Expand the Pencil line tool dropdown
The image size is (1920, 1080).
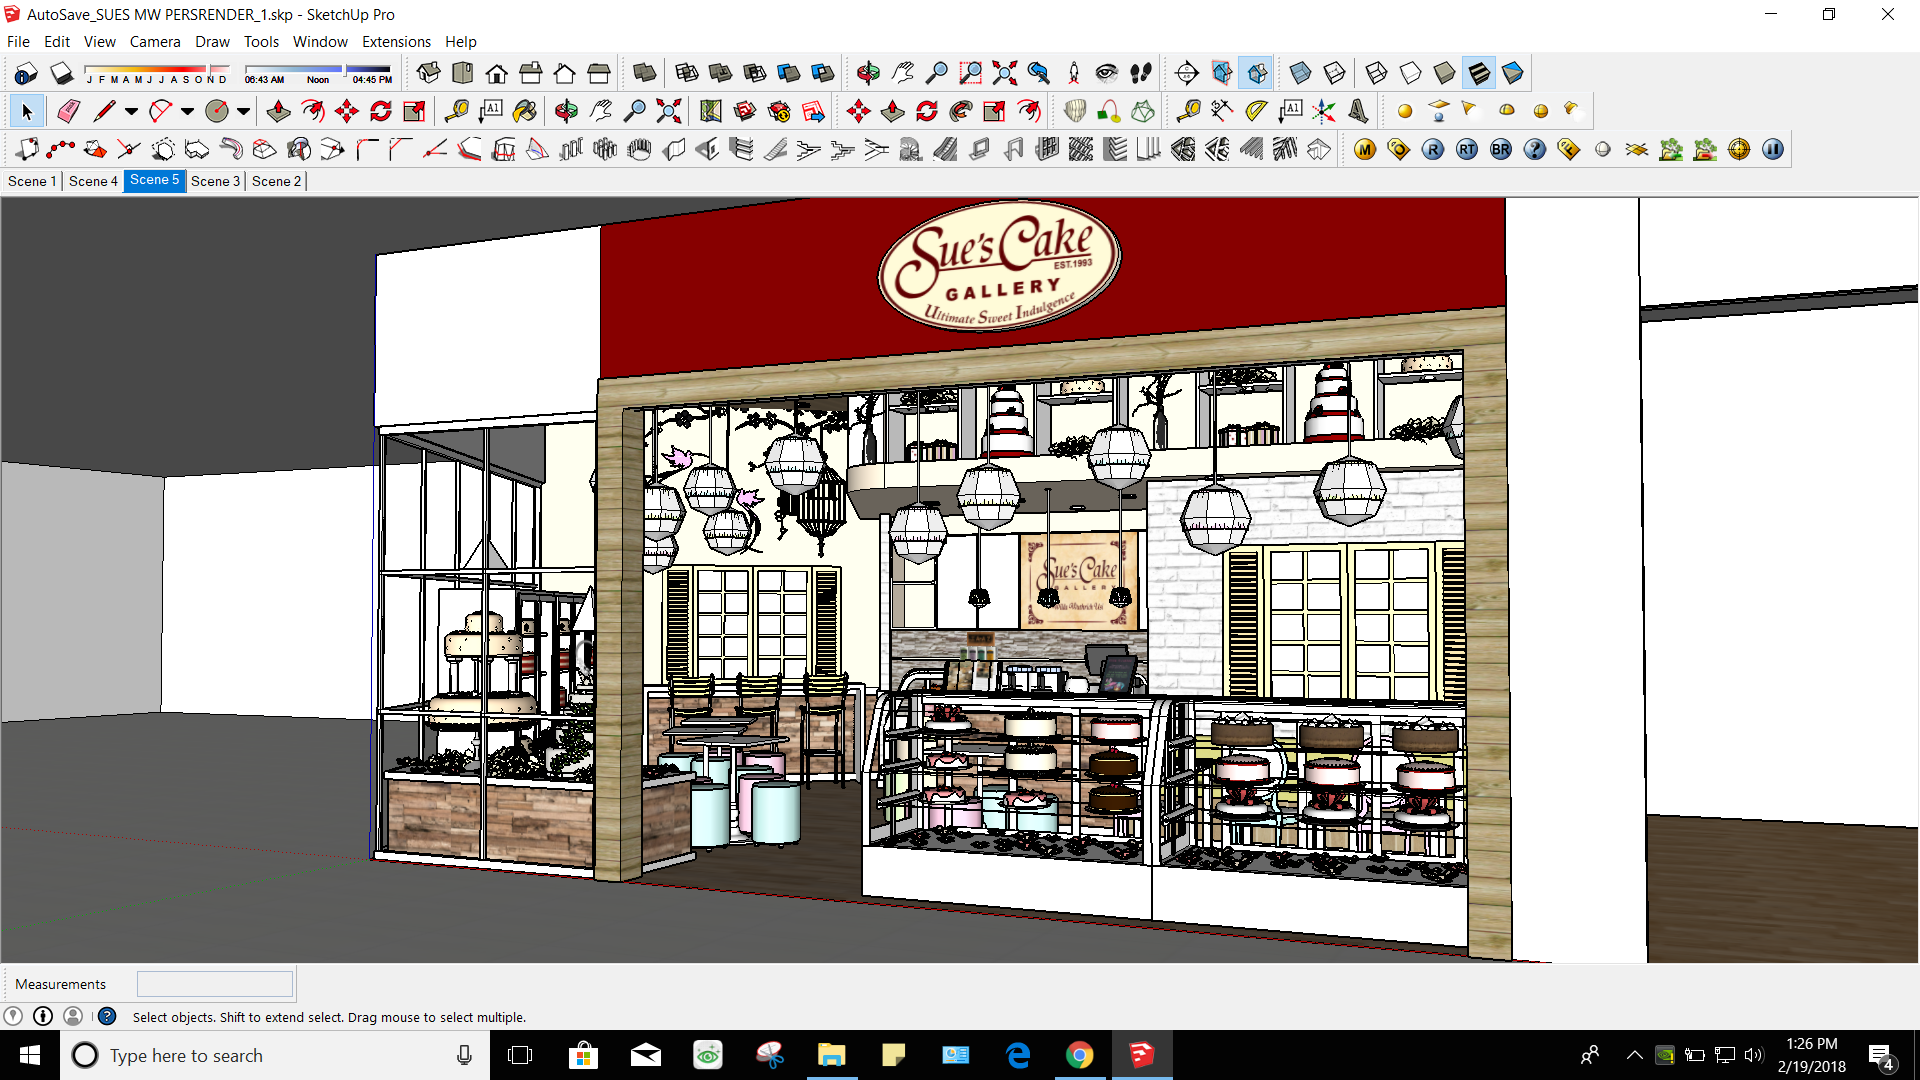[131, 111]
